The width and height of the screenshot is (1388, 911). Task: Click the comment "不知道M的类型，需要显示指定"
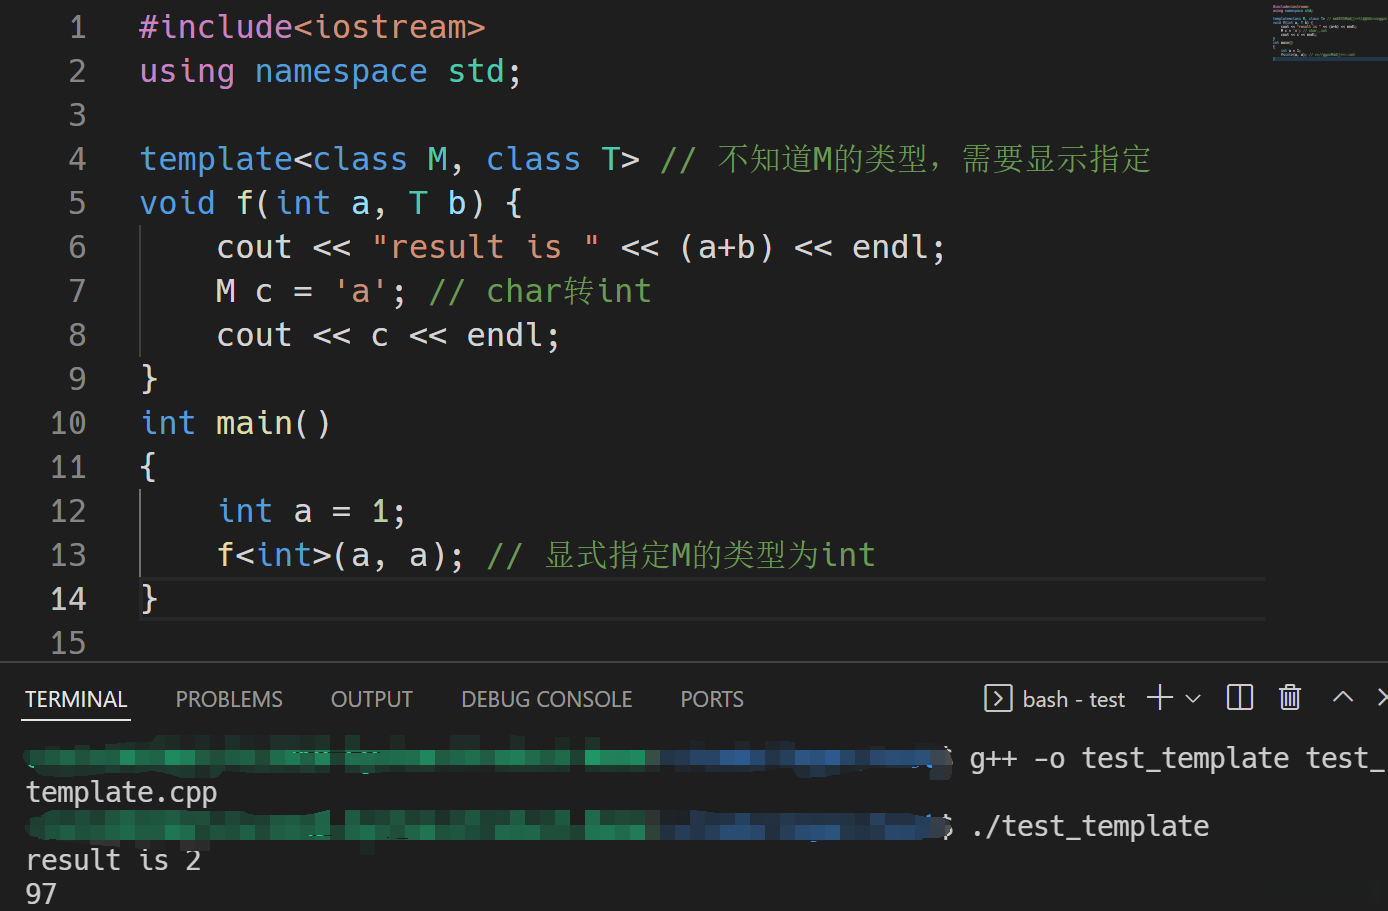934,159
